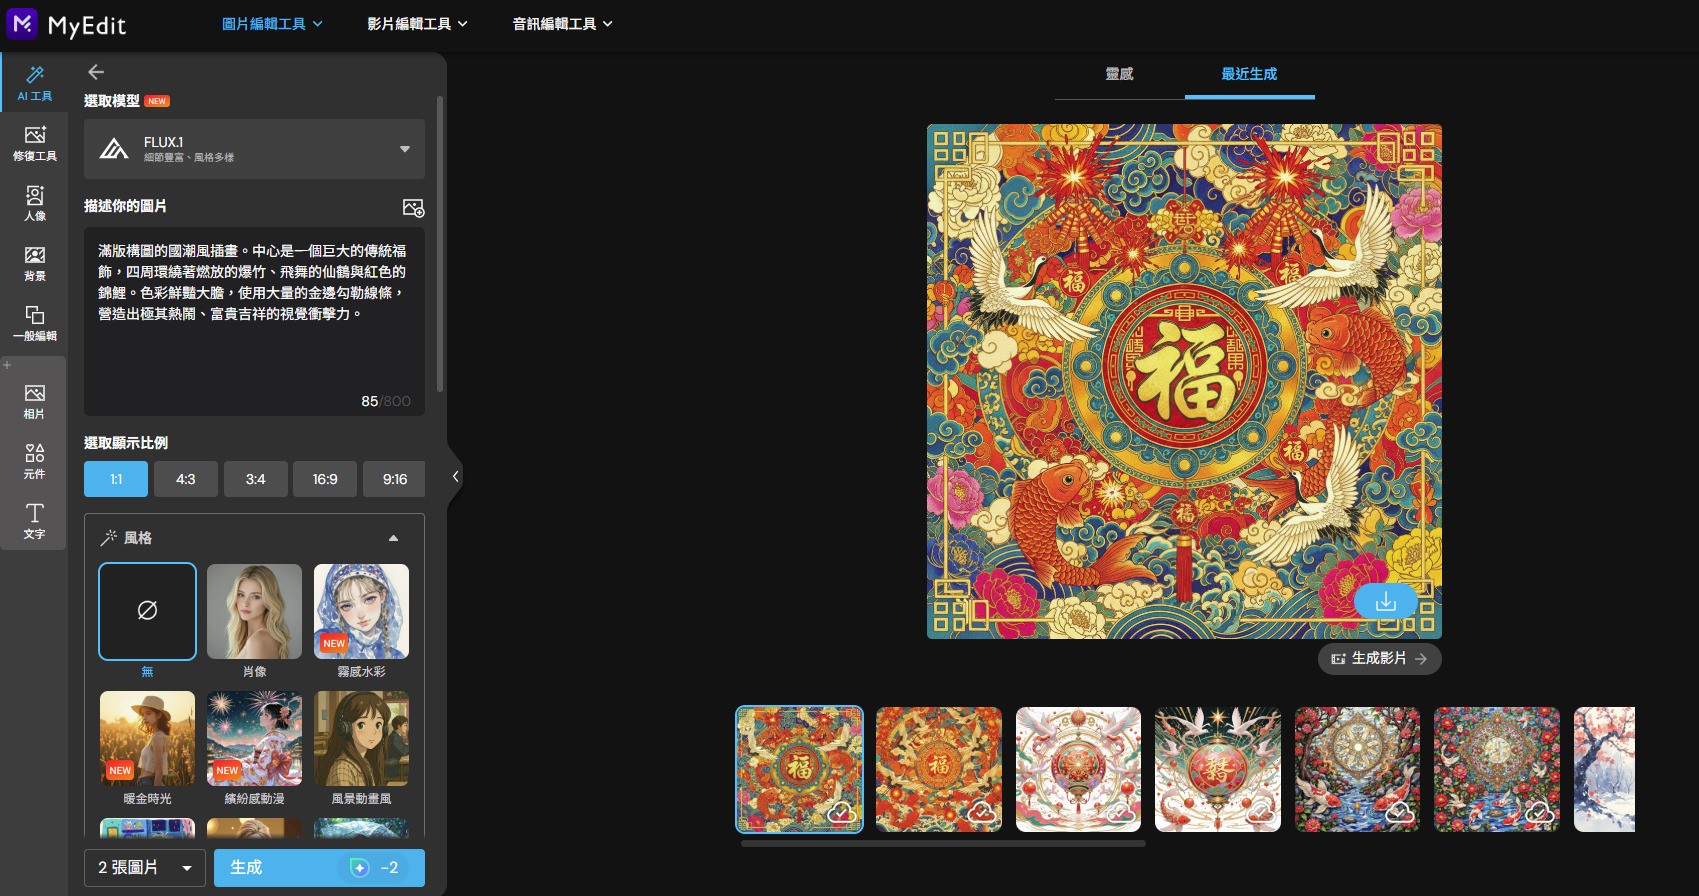Go back with the left arrow
Screen dimensions: 1699x896
click(96, 72)
